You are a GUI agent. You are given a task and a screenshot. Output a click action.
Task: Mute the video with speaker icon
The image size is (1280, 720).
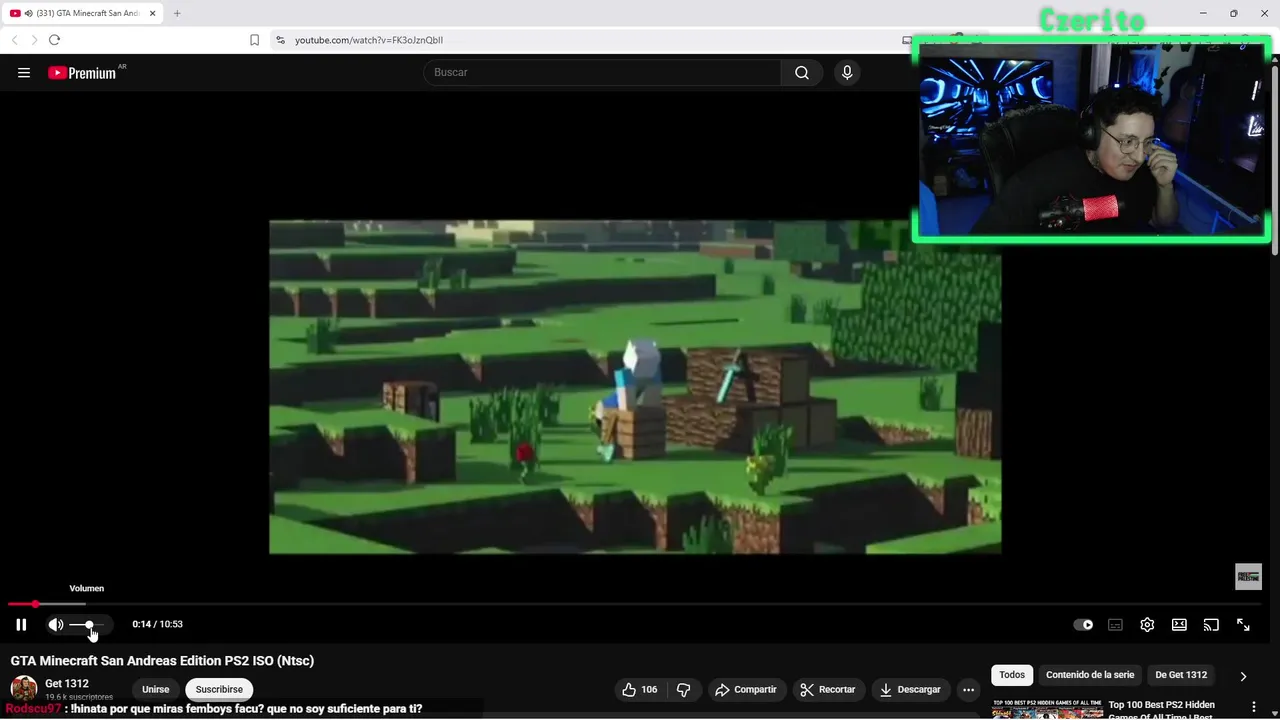coord(56,624)
